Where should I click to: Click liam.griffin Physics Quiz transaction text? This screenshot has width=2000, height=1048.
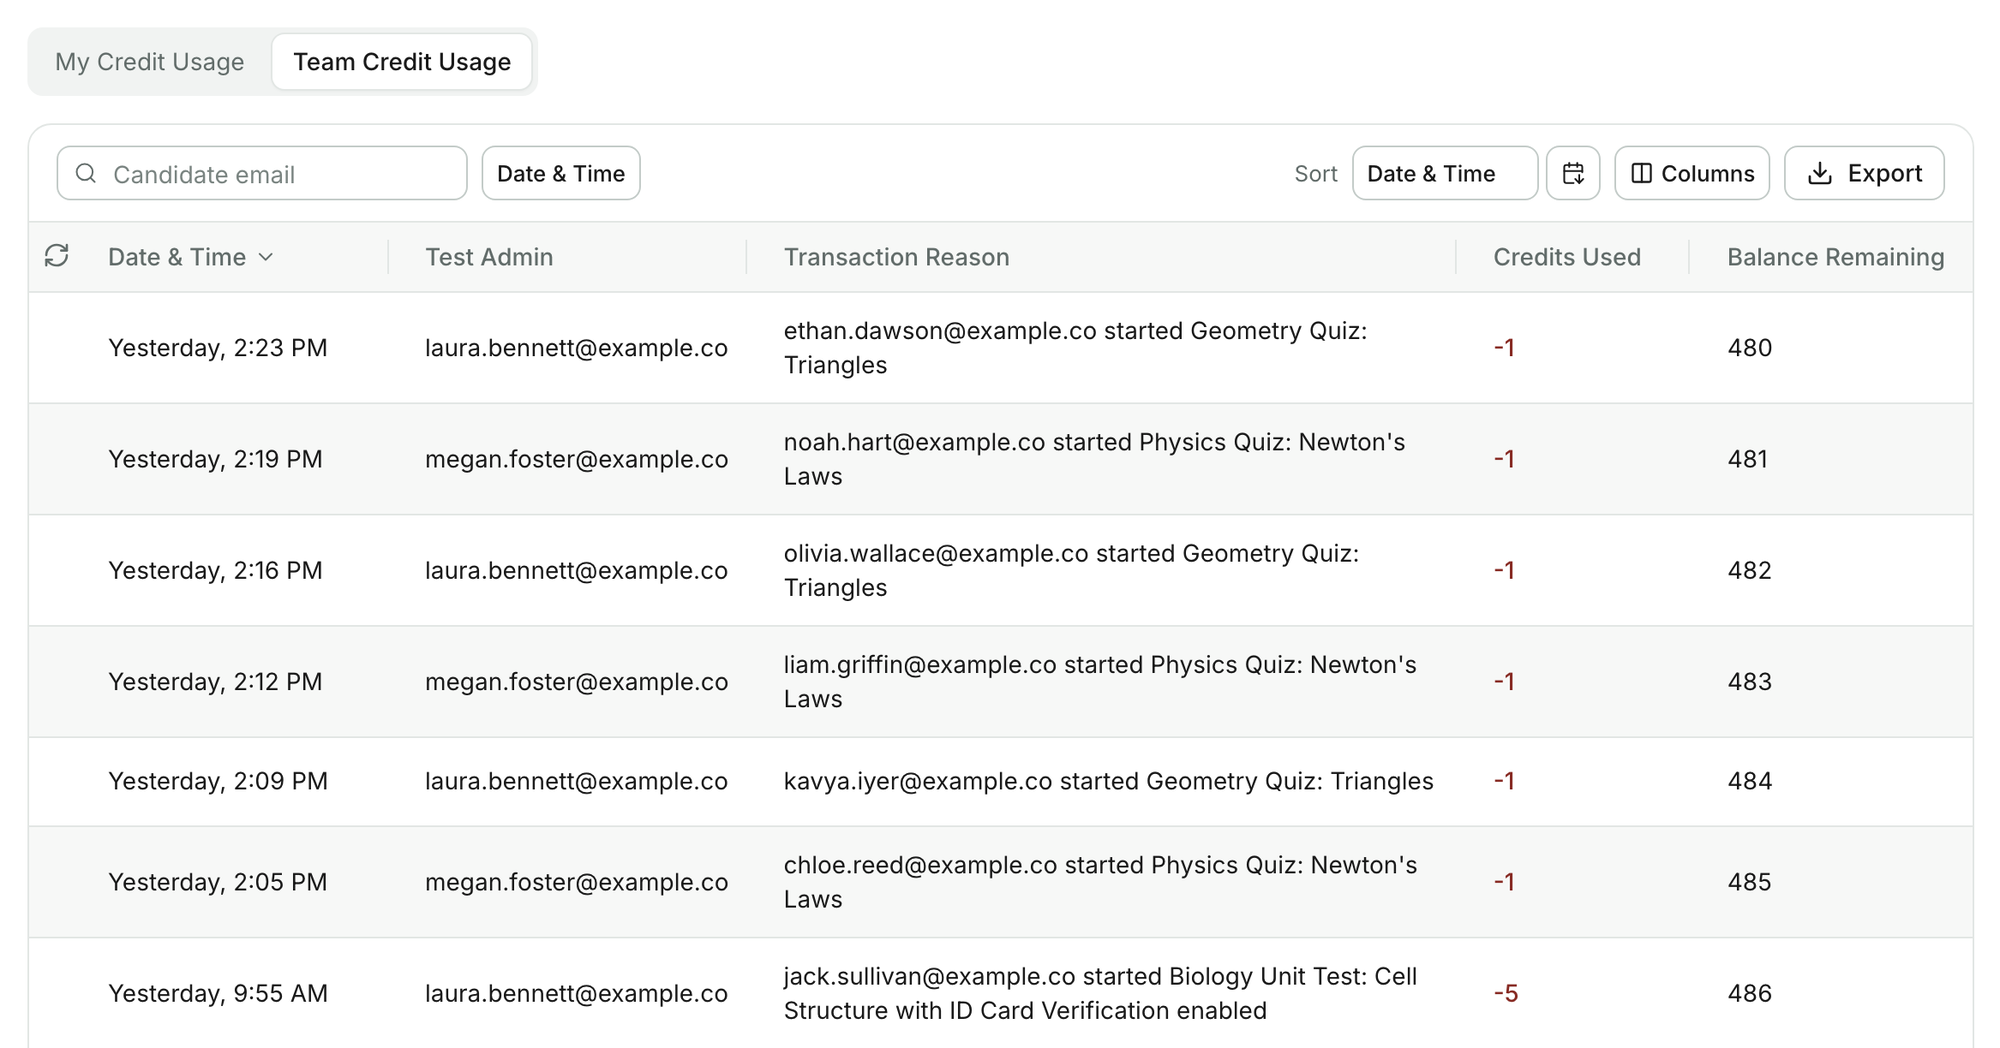pos(1100,681)
